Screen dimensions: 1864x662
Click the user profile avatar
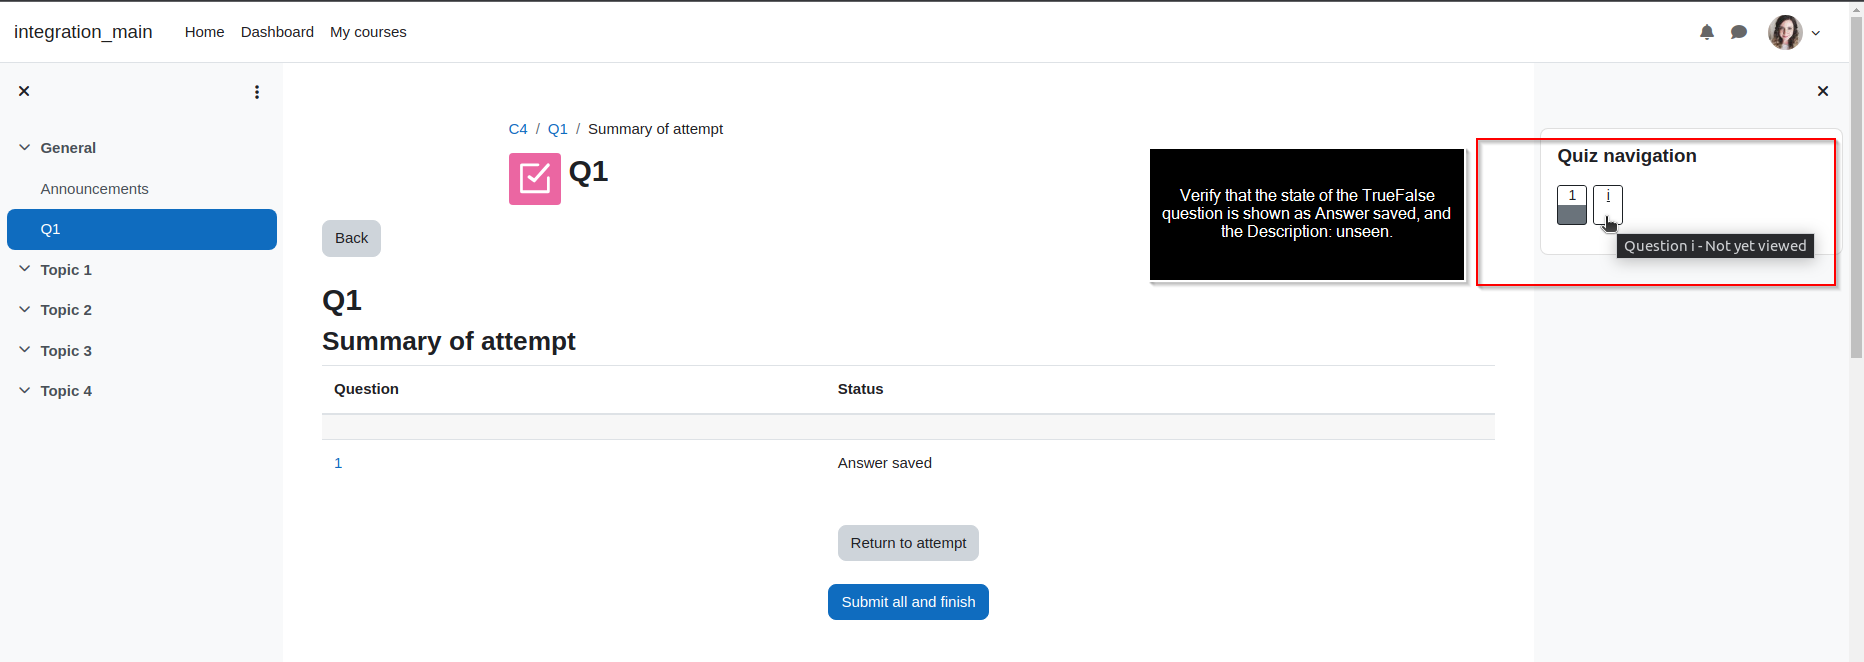click(1785, 32)
